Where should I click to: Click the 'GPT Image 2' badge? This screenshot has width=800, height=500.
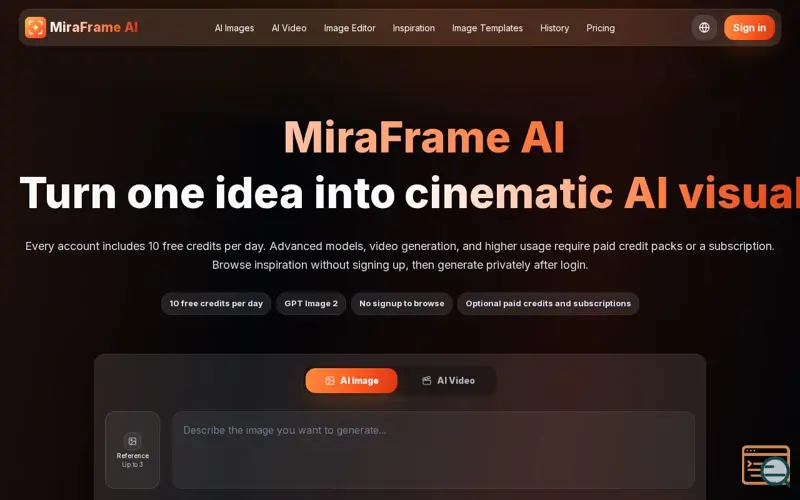click(311, 304)
